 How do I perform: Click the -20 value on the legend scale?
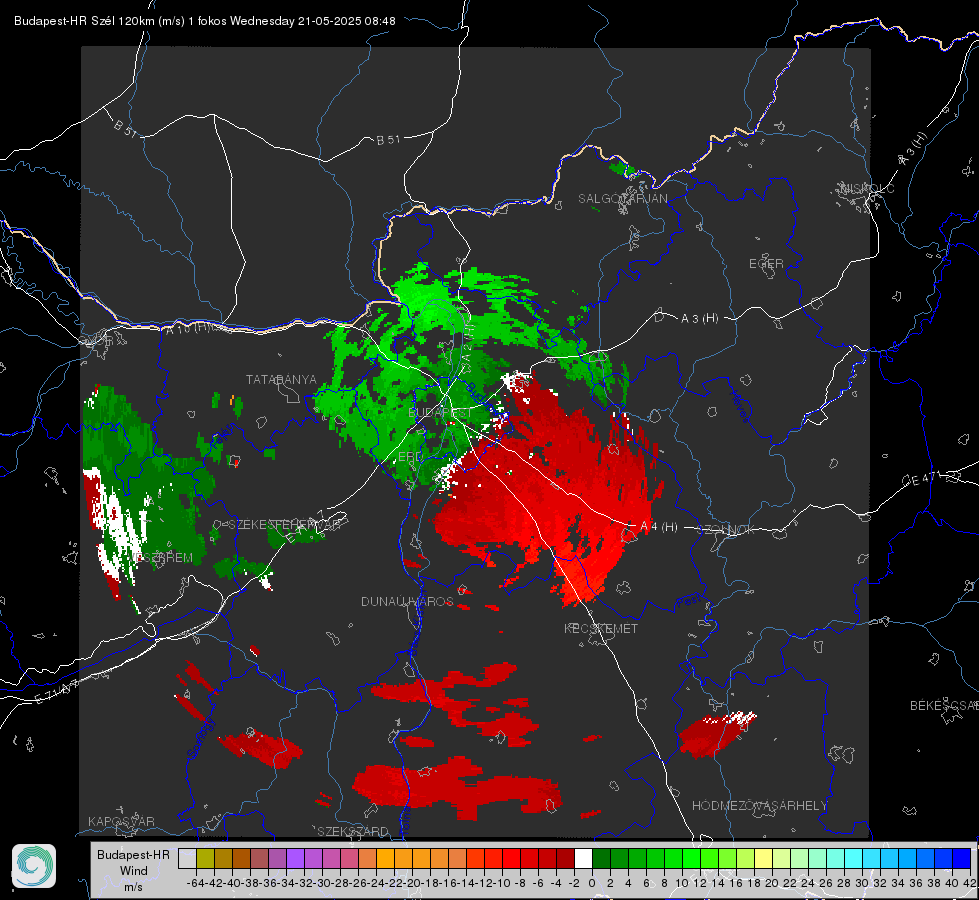click(x=411, y=883)
